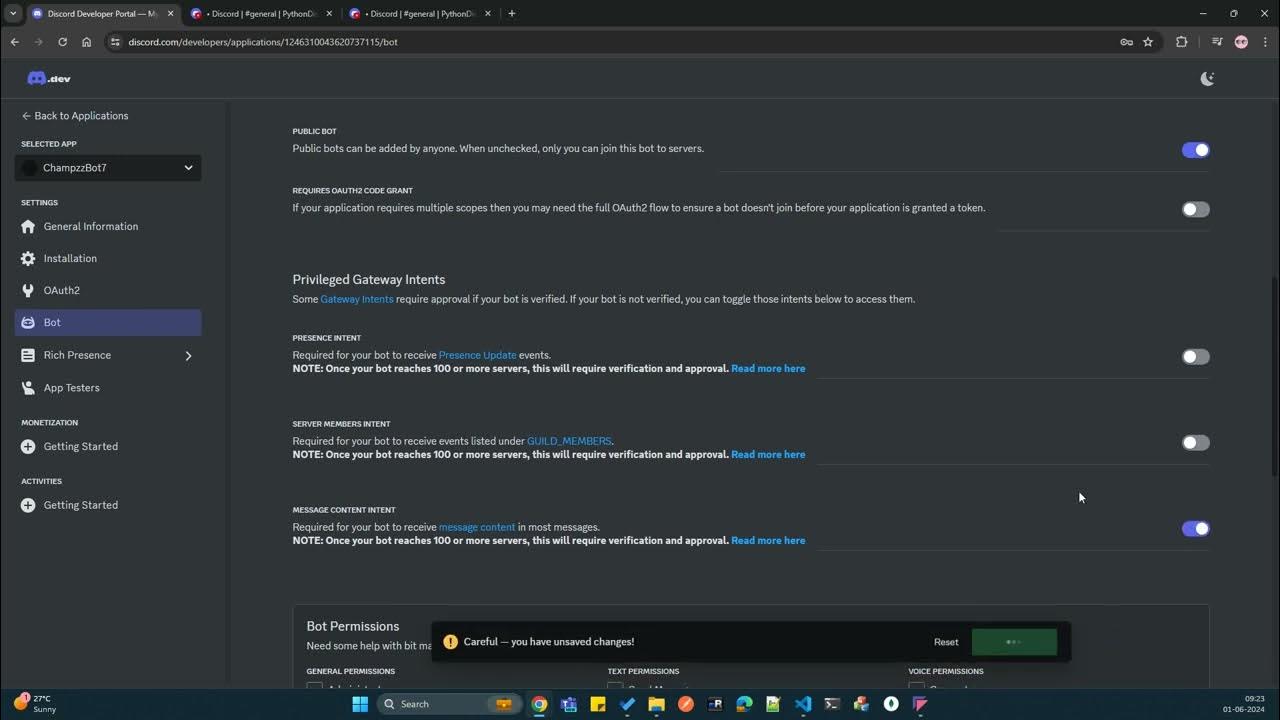This screenshot has height=720, width=1280.
Task: Open the browser extensions puzzle icon
Action: 1181,42
